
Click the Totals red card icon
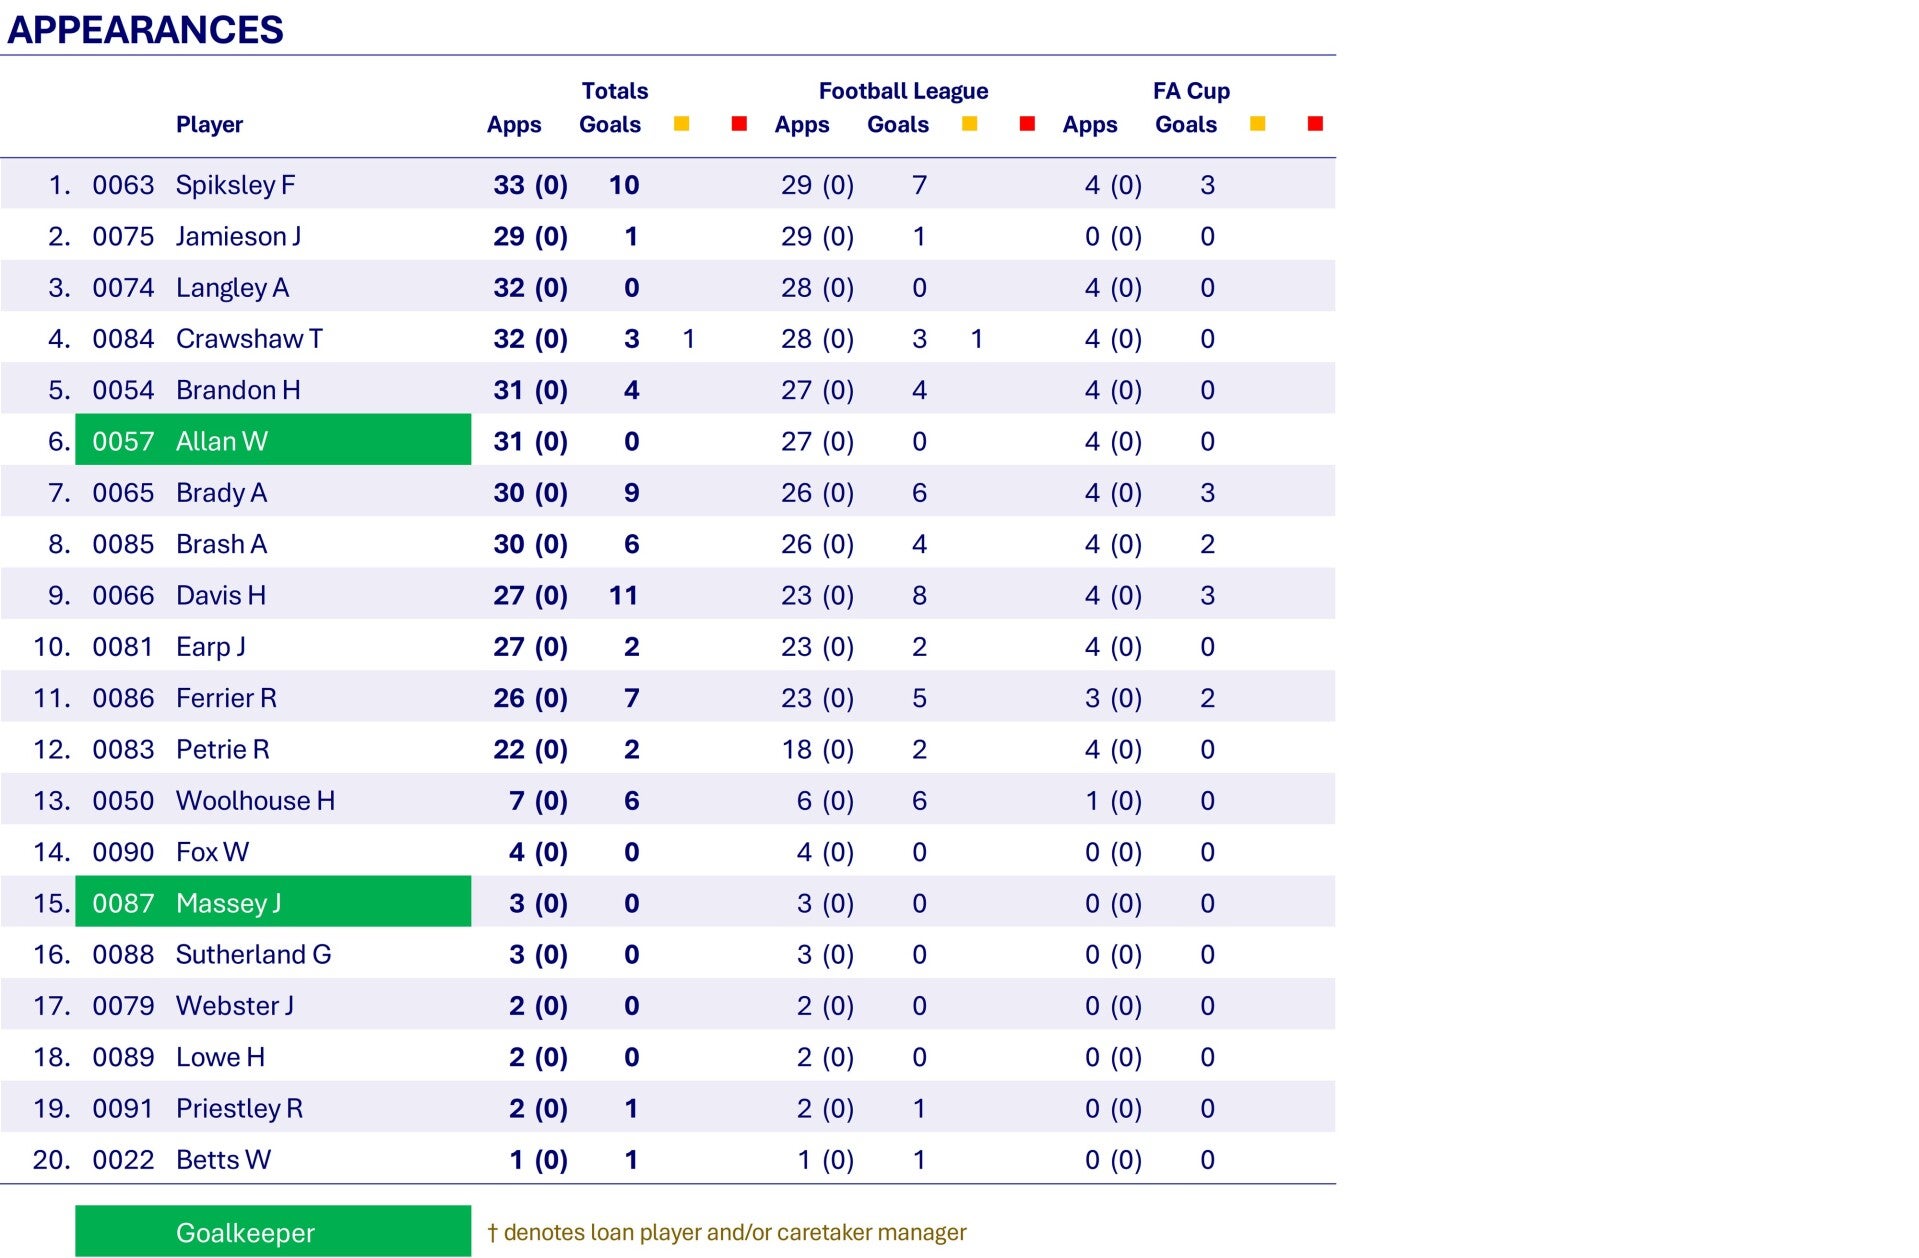[x=739, y=124]
